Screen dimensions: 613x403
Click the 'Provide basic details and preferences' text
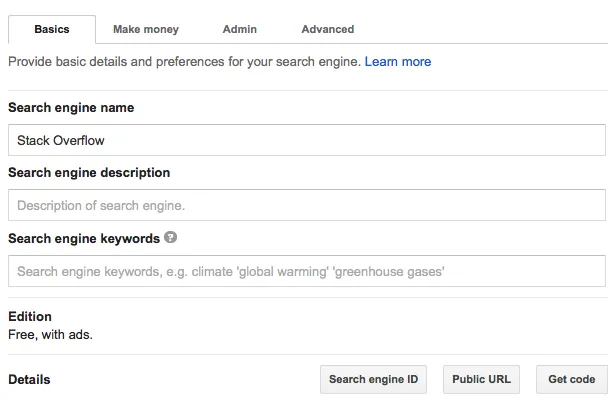coord(184,62)
